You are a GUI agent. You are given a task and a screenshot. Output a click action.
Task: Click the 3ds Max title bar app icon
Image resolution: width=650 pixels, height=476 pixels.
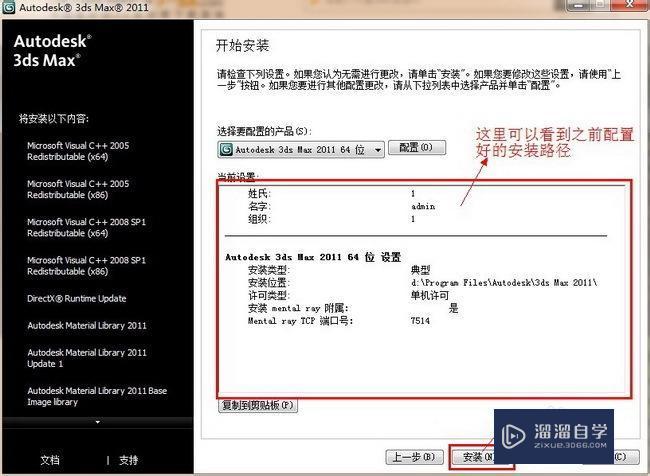point(8,7)
